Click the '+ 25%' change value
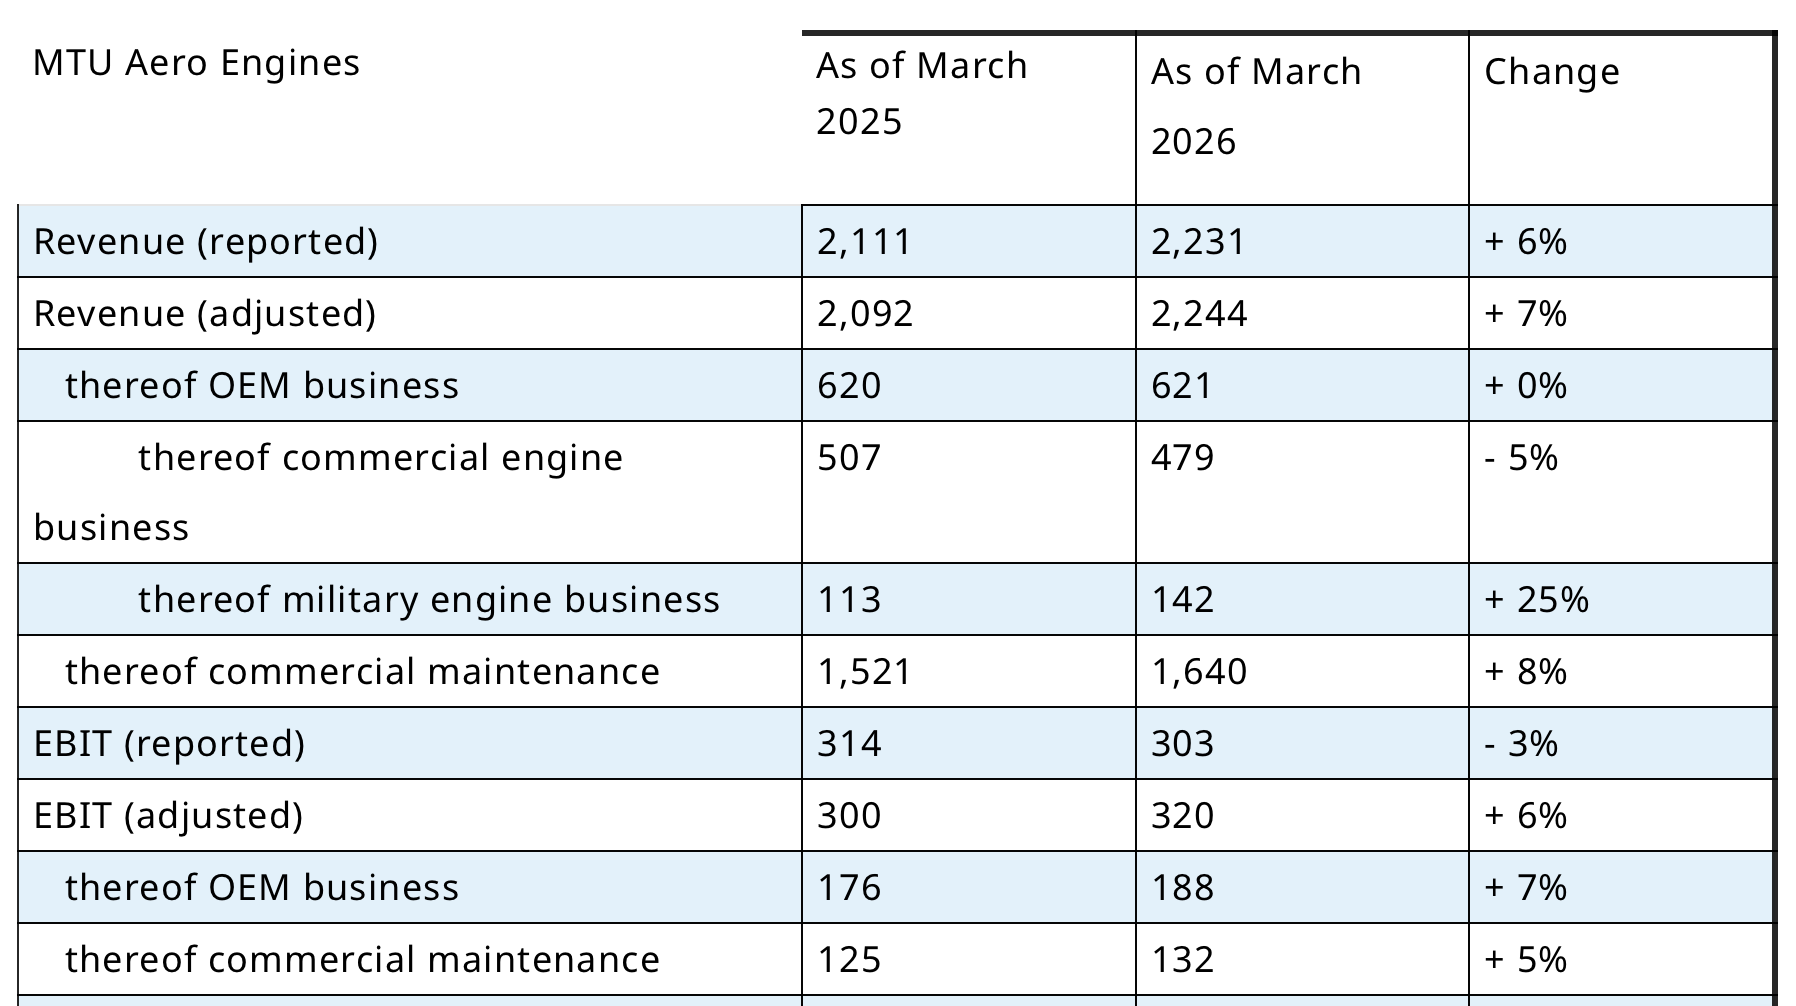Image resolution: width=1796 pixels, height=1006 pixels. click(1536, 600)
